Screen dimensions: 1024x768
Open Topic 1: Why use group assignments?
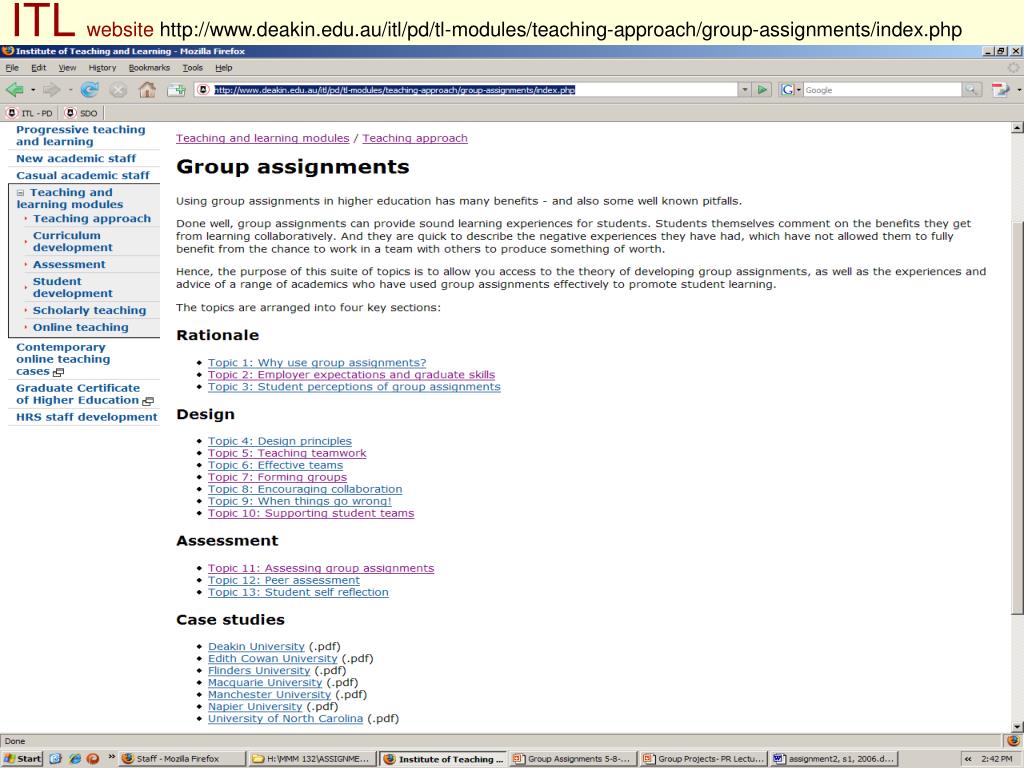tap(317, 362)
